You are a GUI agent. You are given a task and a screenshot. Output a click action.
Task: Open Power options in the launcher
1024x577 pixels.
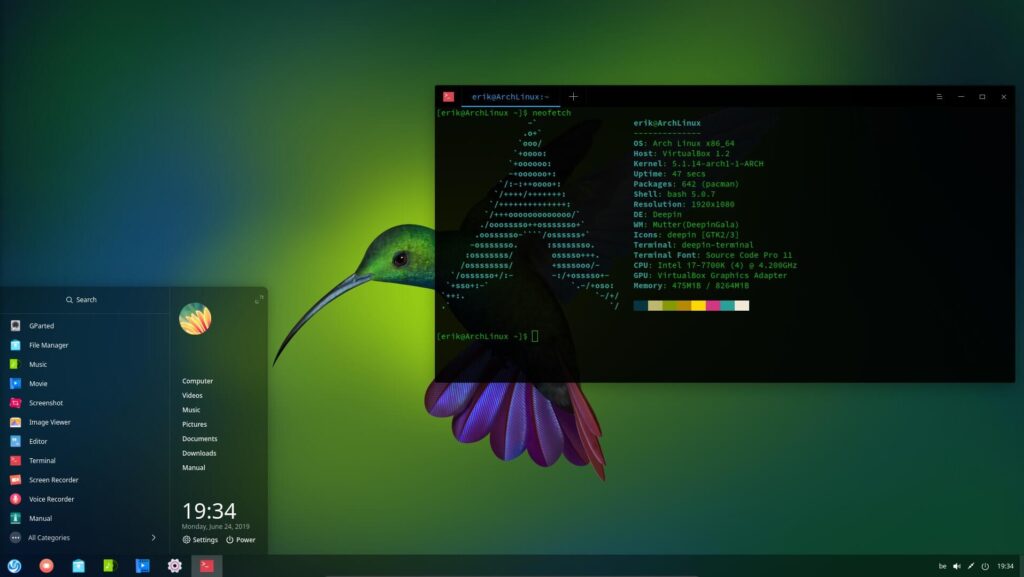[239, 539]
